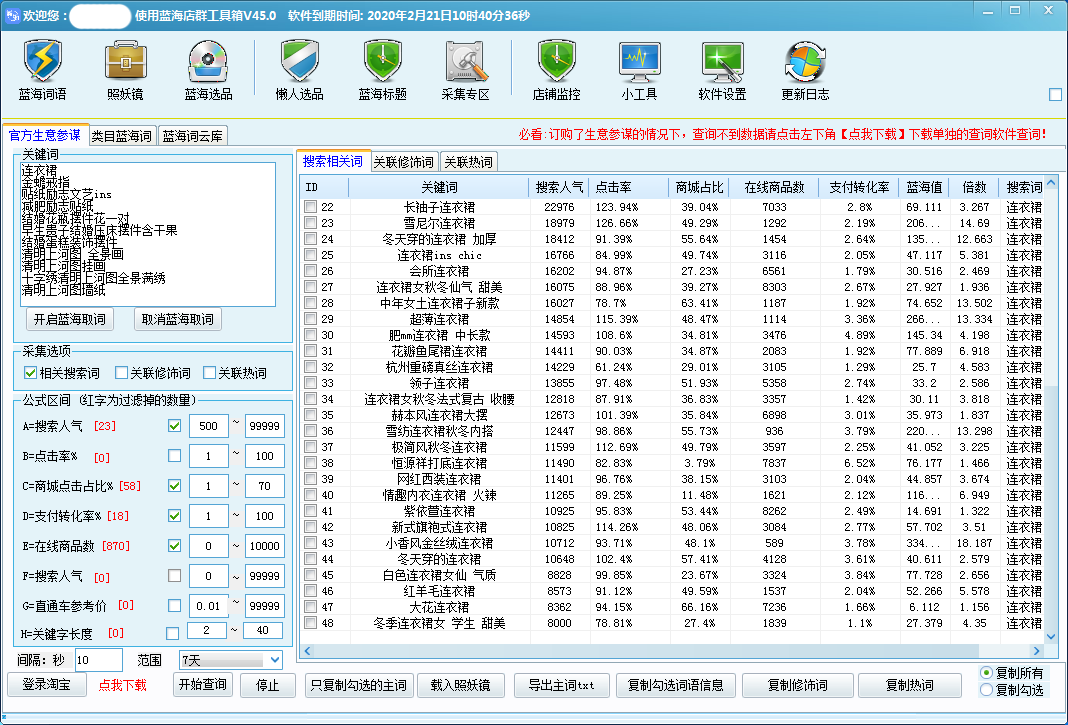This screenshot has height=725, width=1068.
Task: Focus the 关键词 list text area
Action: tap(148, 234)
